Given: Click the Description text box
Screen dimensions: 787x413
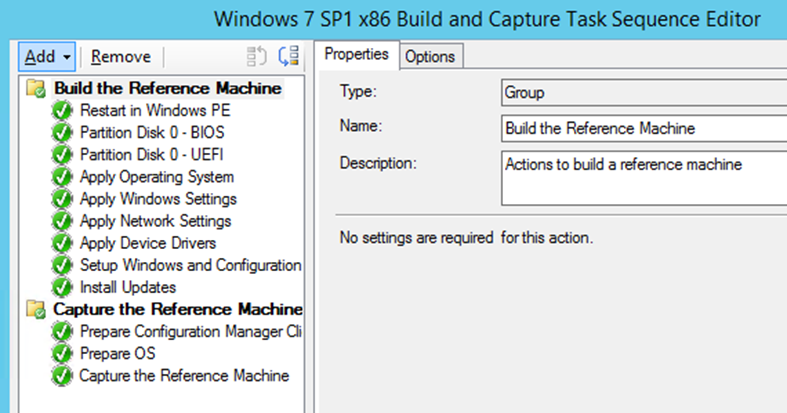Looking at the screenshot, I should (x=644, y=178).
